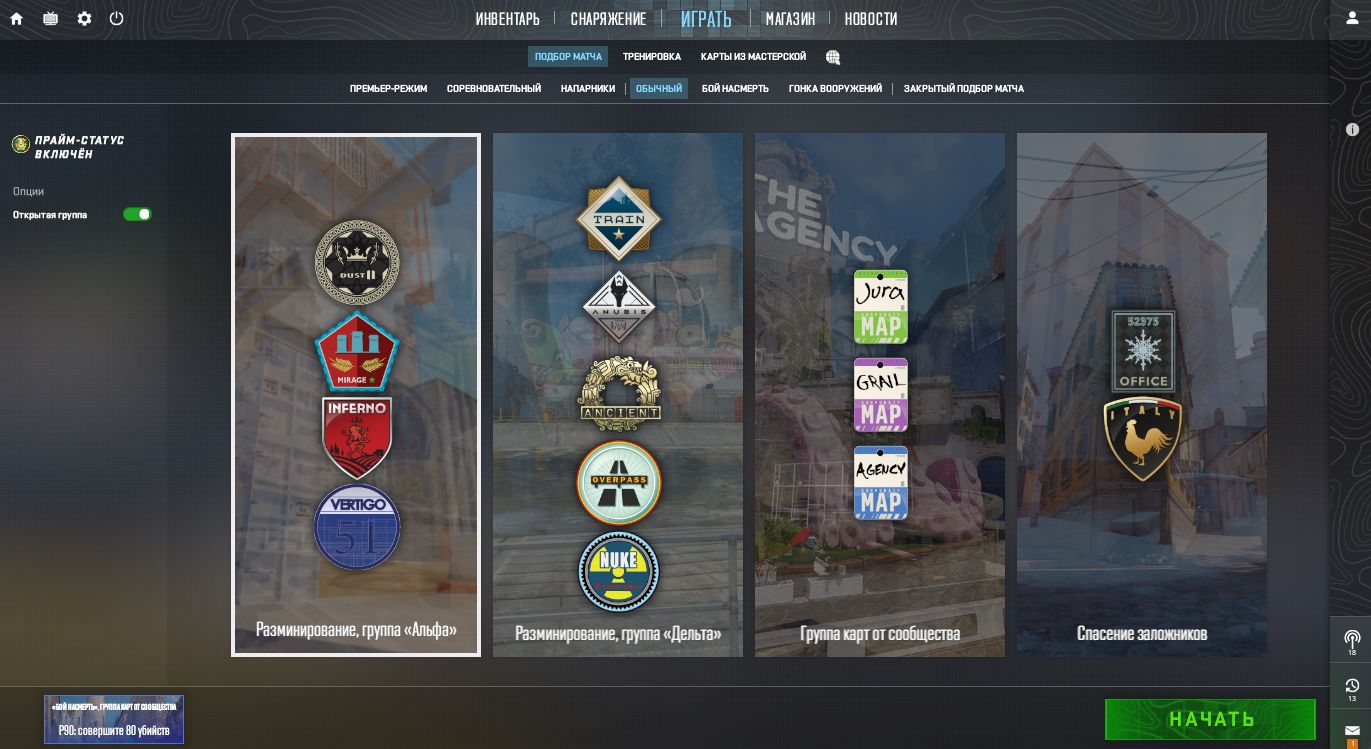Click the Home icon in top bar
Viewport: 1371px width, 749px height.
point(16,19)
